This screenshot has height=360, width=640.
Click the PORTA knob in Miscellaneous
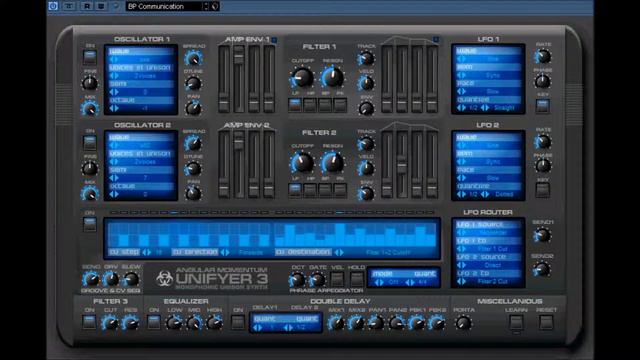[463, 323]
